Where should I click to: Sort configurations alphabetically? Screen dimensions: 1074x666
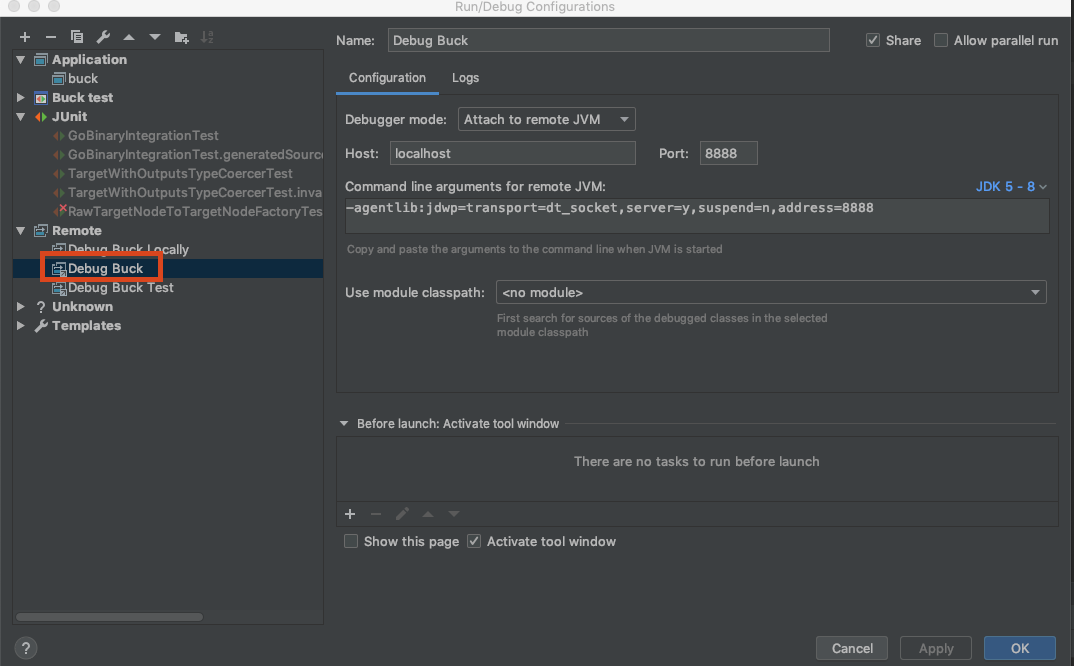(x=209, y=37)
